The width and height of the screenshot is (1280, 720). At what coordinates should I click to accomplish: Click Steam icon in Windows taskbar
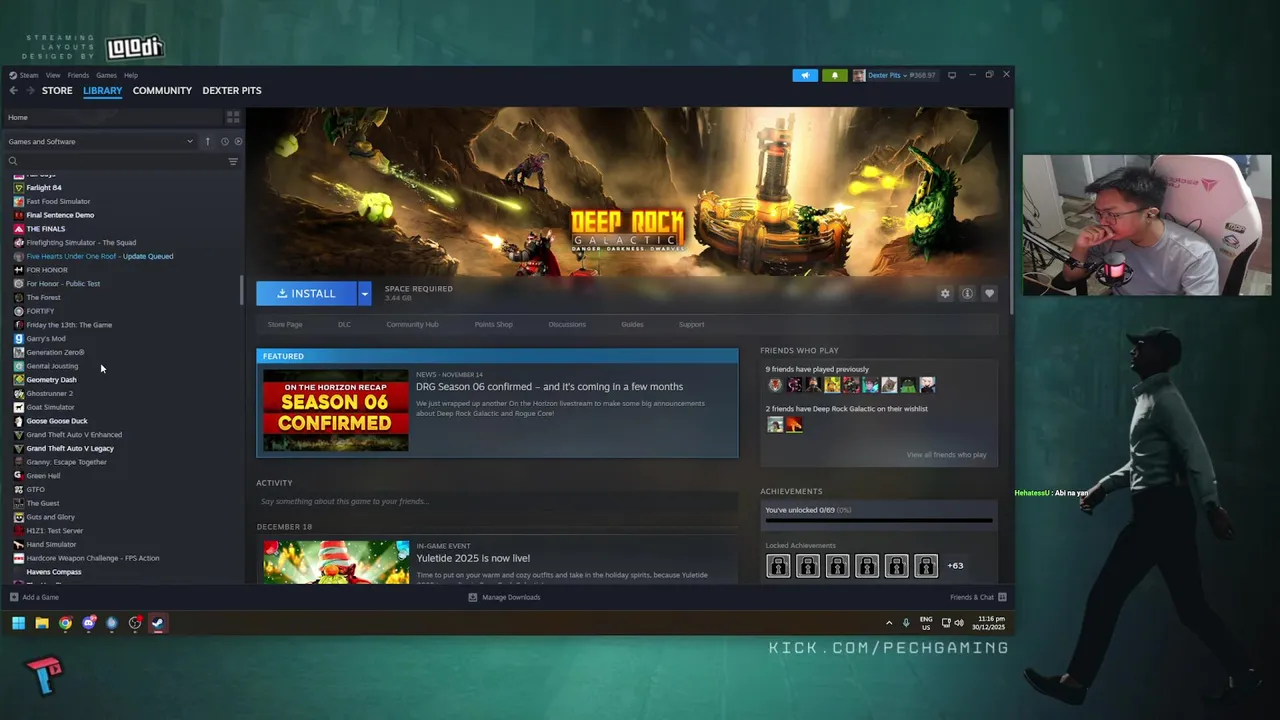pyautogui.click(x=158, y=623)
